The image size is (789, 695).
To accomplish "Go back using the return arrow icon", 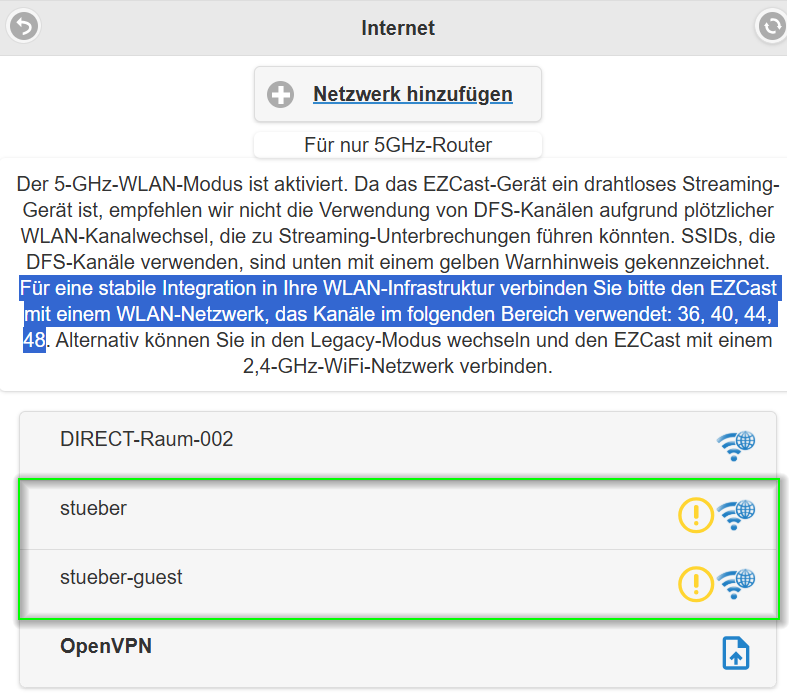I will 23,26.
